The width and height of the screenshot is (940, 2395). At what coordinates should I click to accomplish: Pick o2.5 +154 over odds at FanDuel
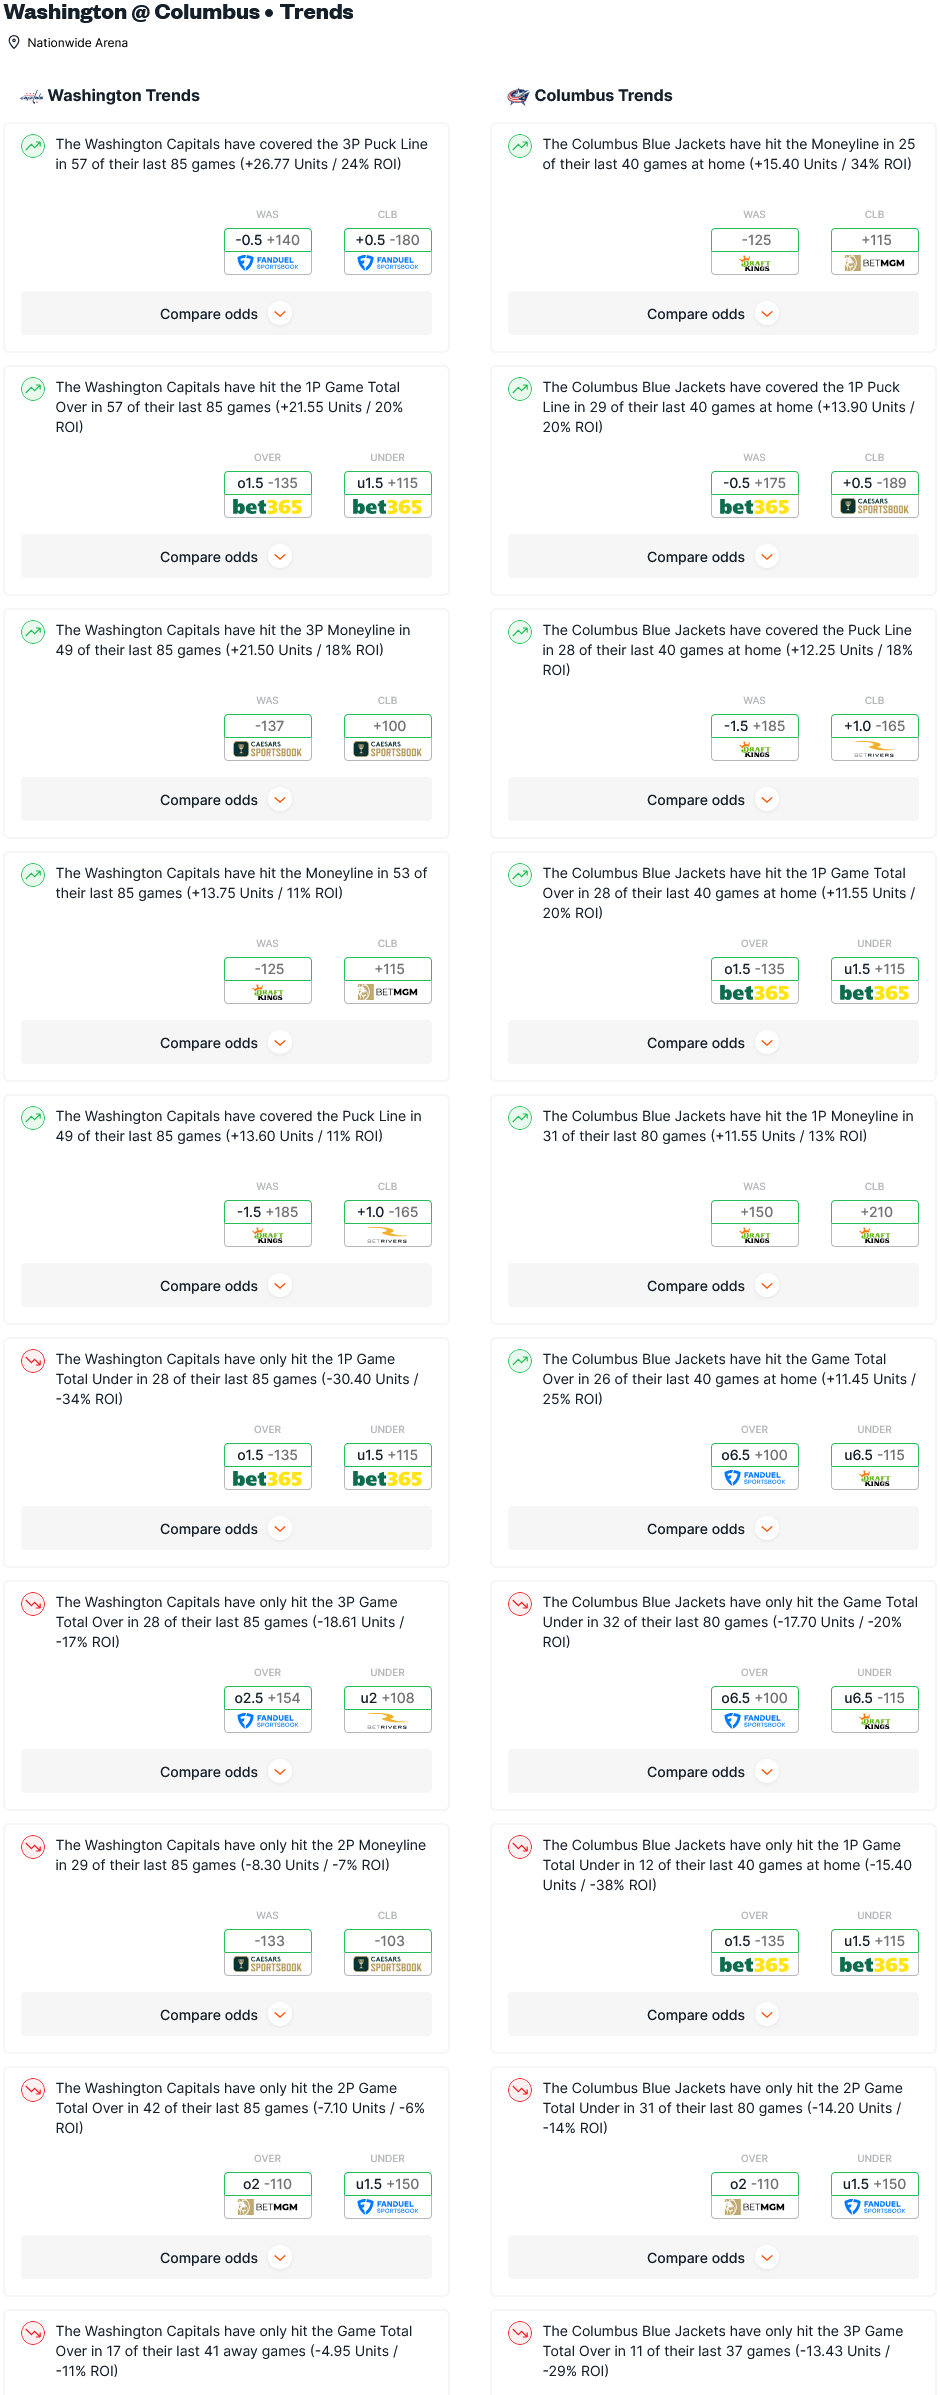(x=268, y=1698)
